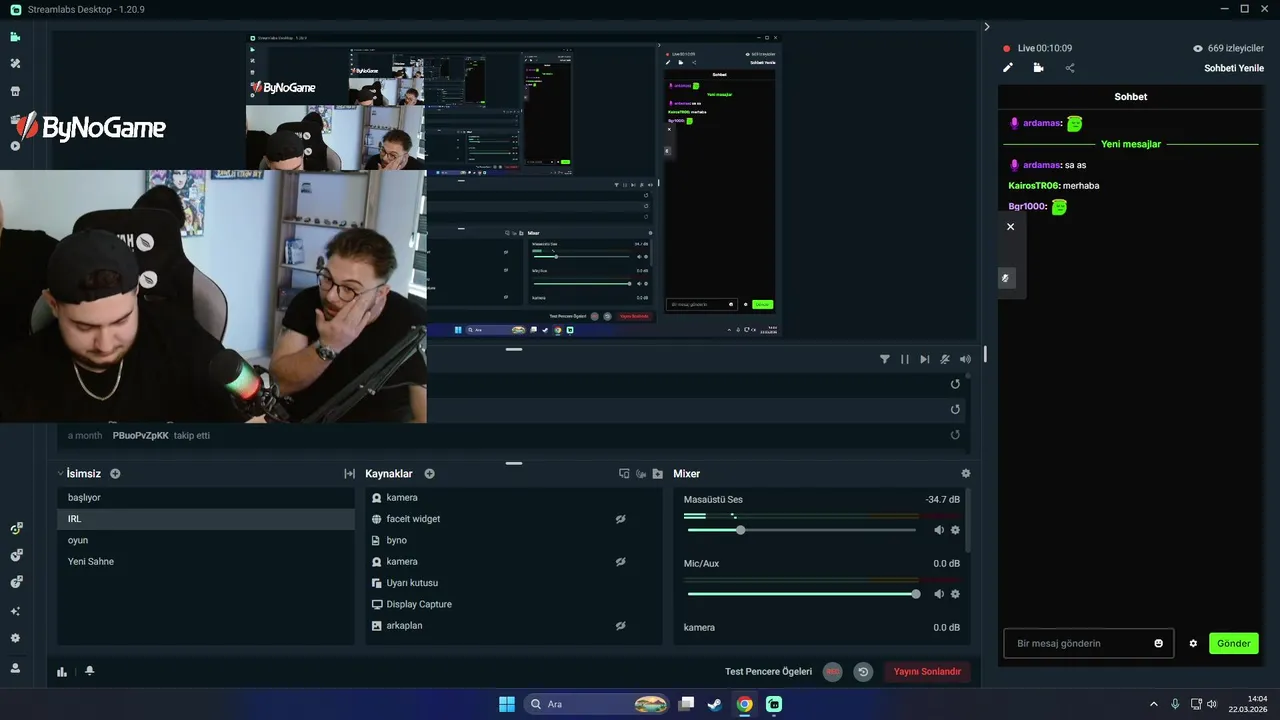Open chat settings gear beside Gönder
Image resolution: width=1280 pixels, height=720 pixels.
[1193, 643]
